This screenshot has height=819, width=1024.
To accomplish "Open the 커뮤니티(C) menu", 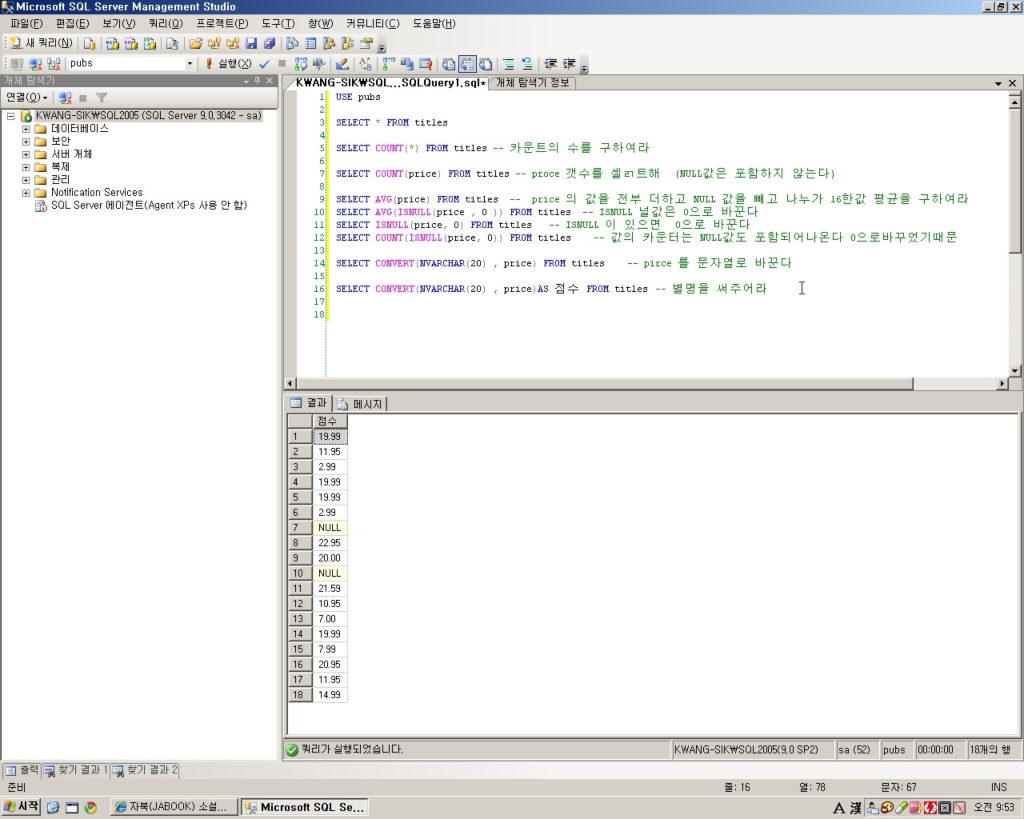I will [x=372, y=24].
